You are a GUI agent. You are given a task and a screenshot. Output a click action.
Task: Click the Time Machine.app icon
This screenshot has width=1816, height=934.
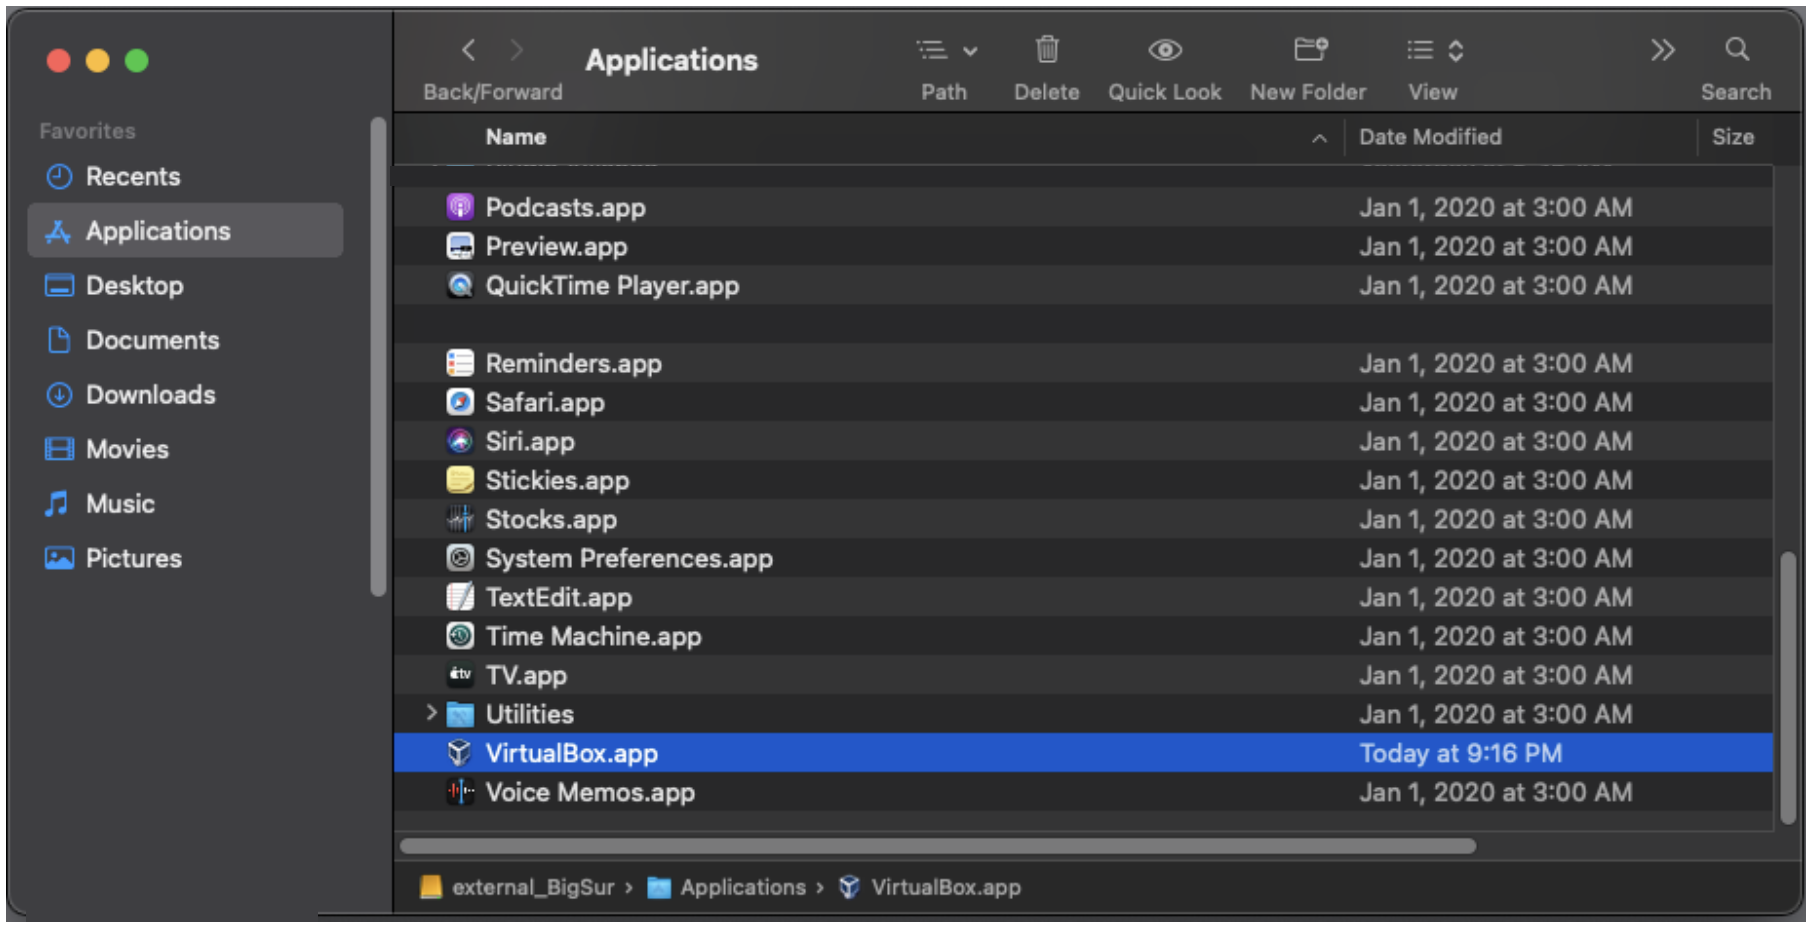click(x=459, y=636)
